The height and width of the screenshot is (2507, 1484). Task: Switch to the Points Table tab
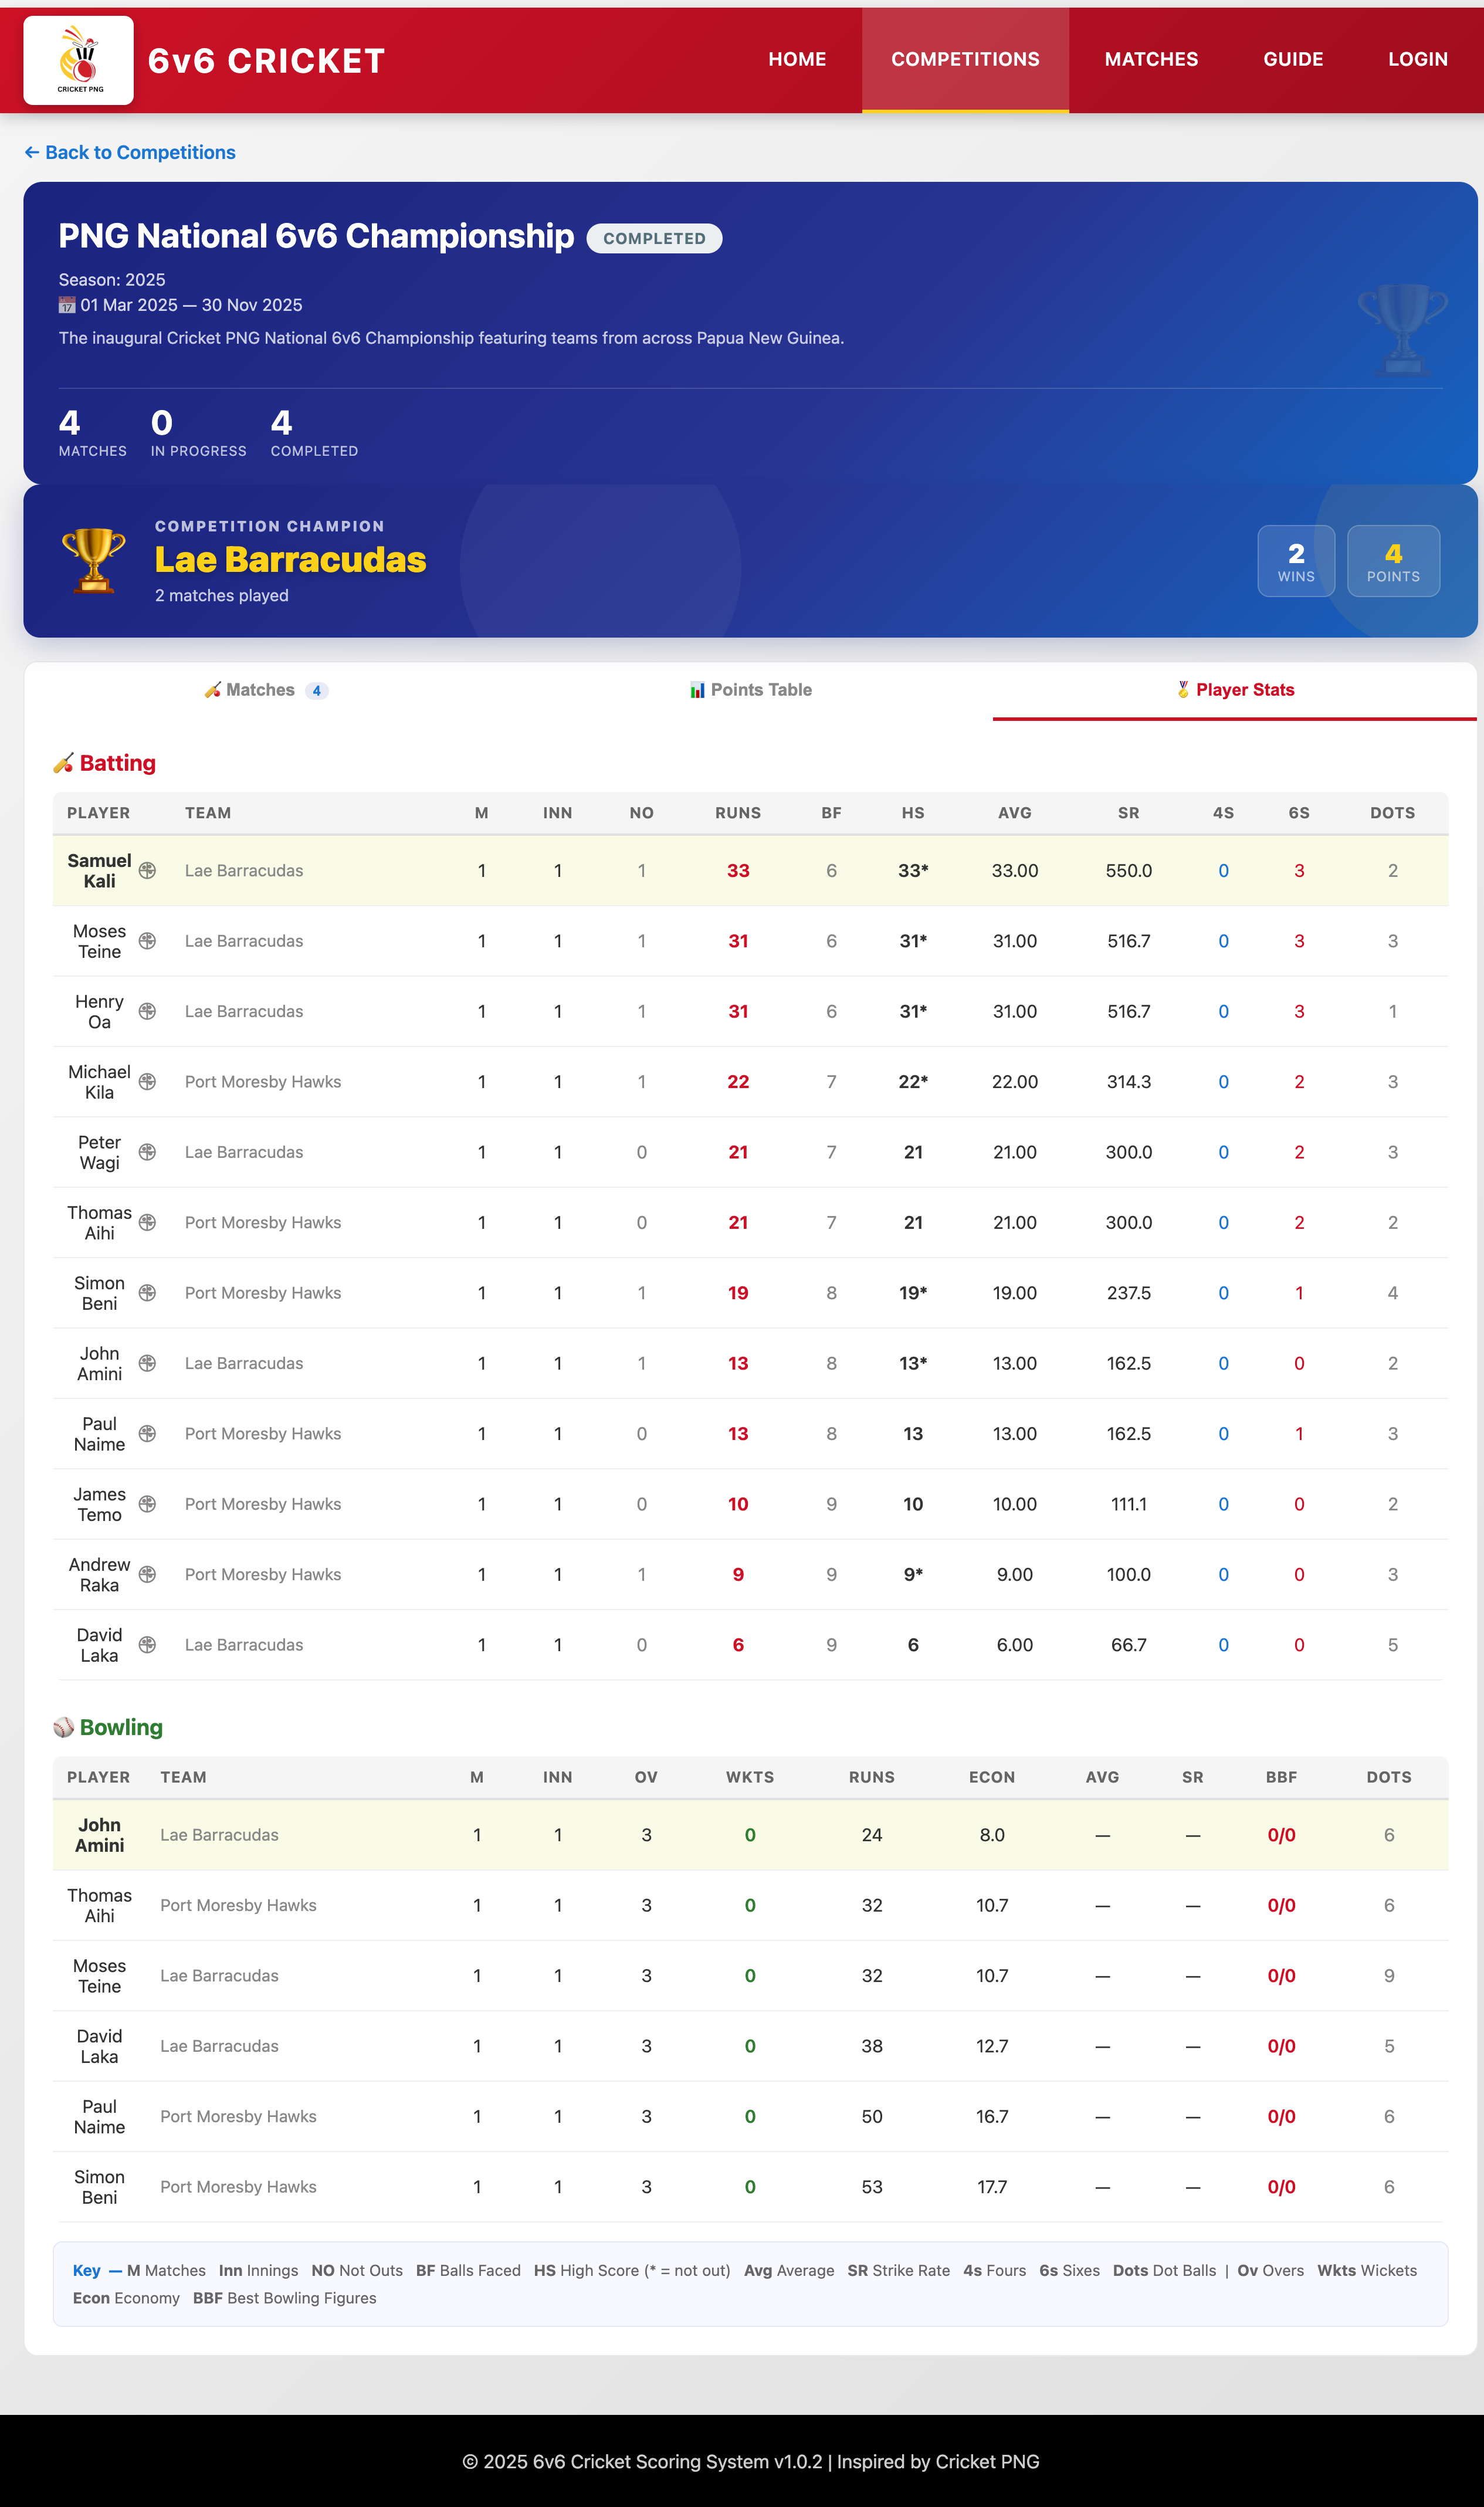750,690
